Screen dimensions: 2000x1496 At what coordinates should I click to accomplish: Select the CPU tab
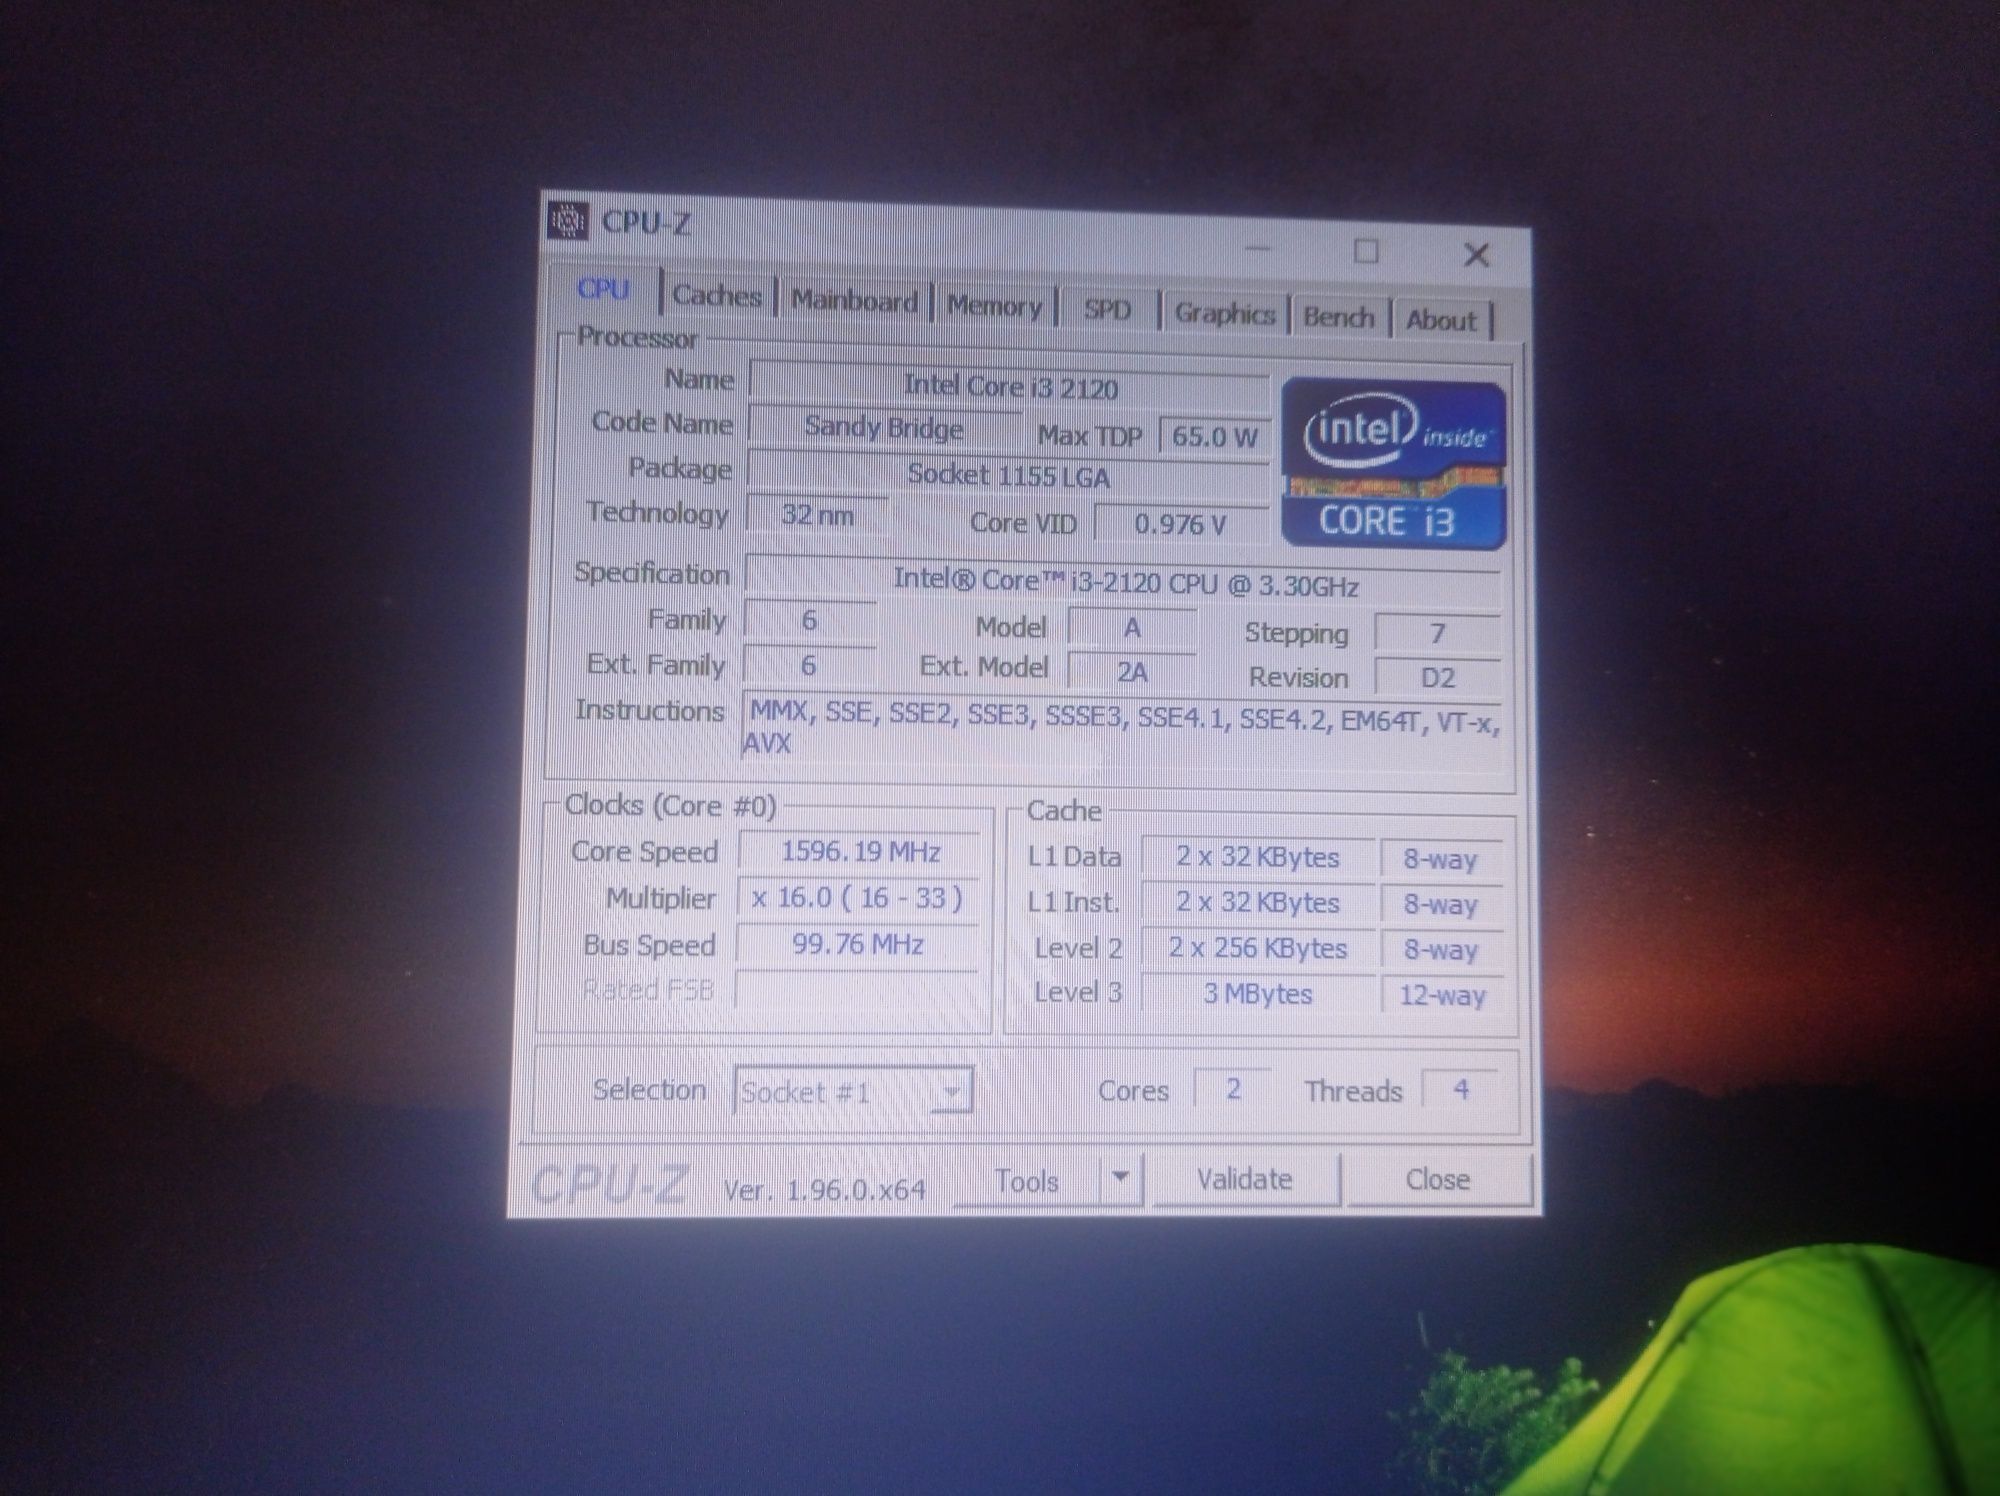pos(603,290)
